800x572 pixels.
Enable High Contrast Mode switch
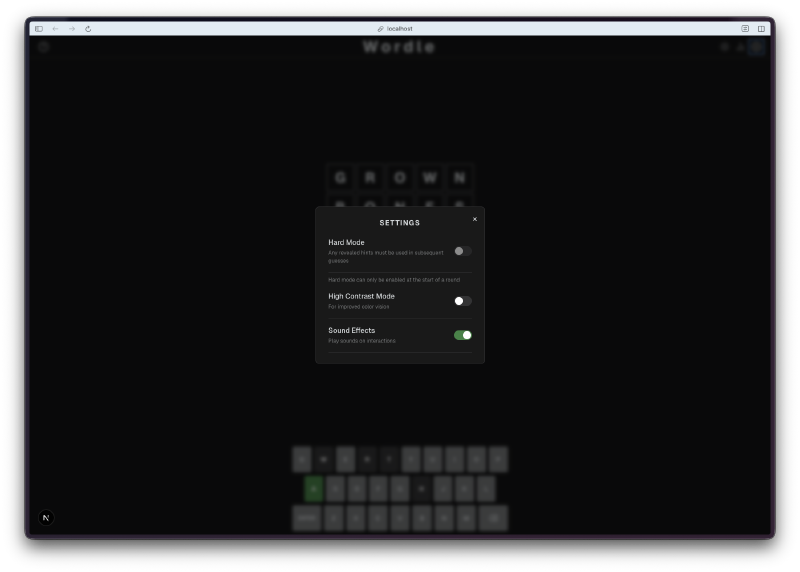tap(462, 301)
